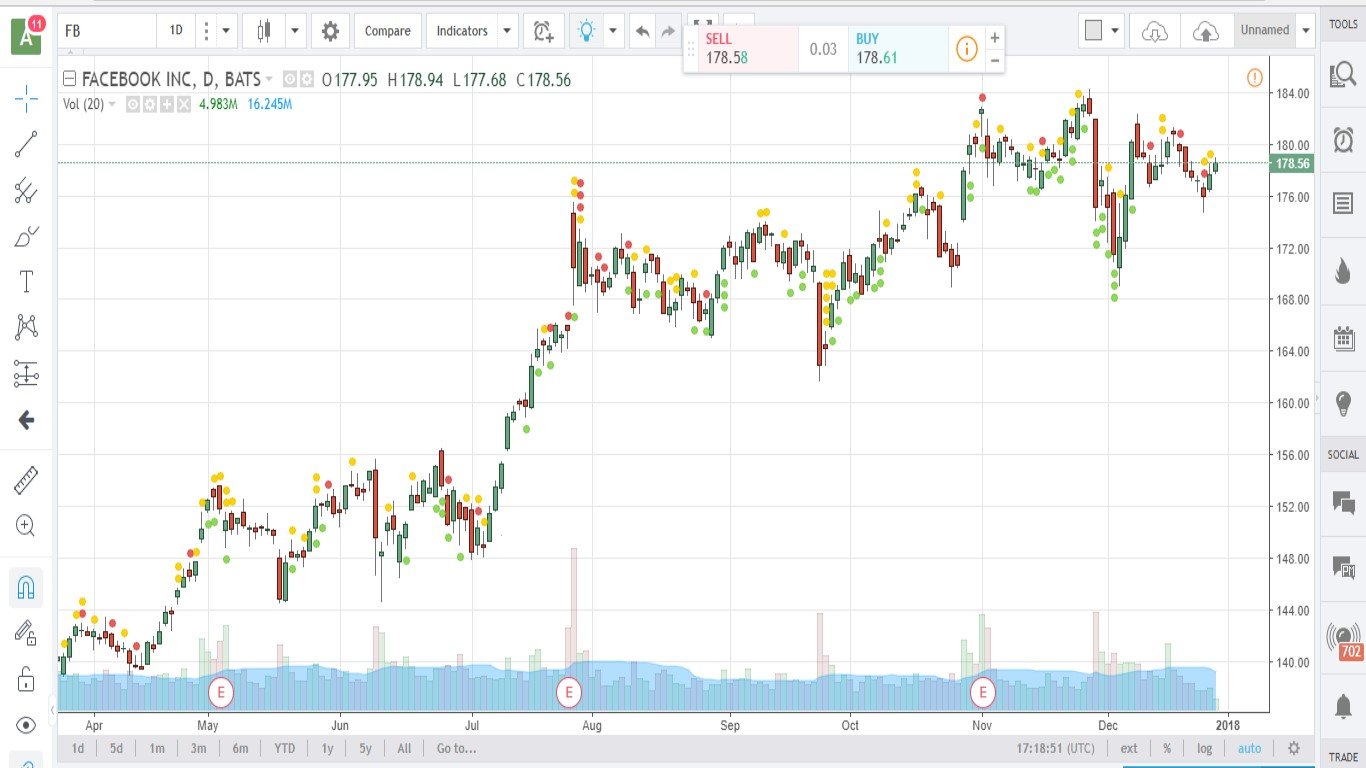This screenshot has width=1366, height=768.
Task: Select the trend line drawing tool
Action: (x=27, y=144)
